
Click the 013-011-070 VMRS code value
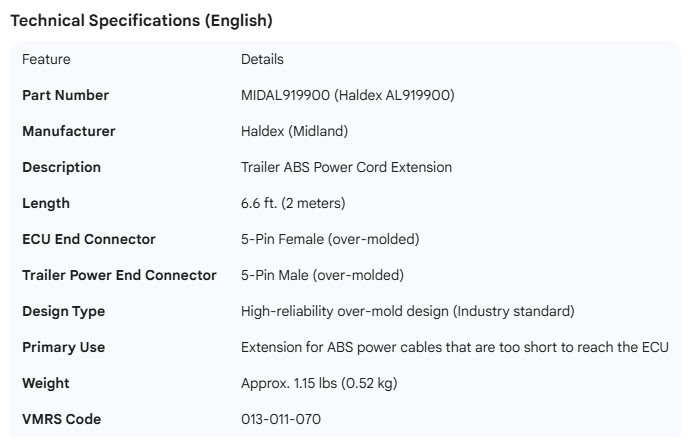[281, 419]
